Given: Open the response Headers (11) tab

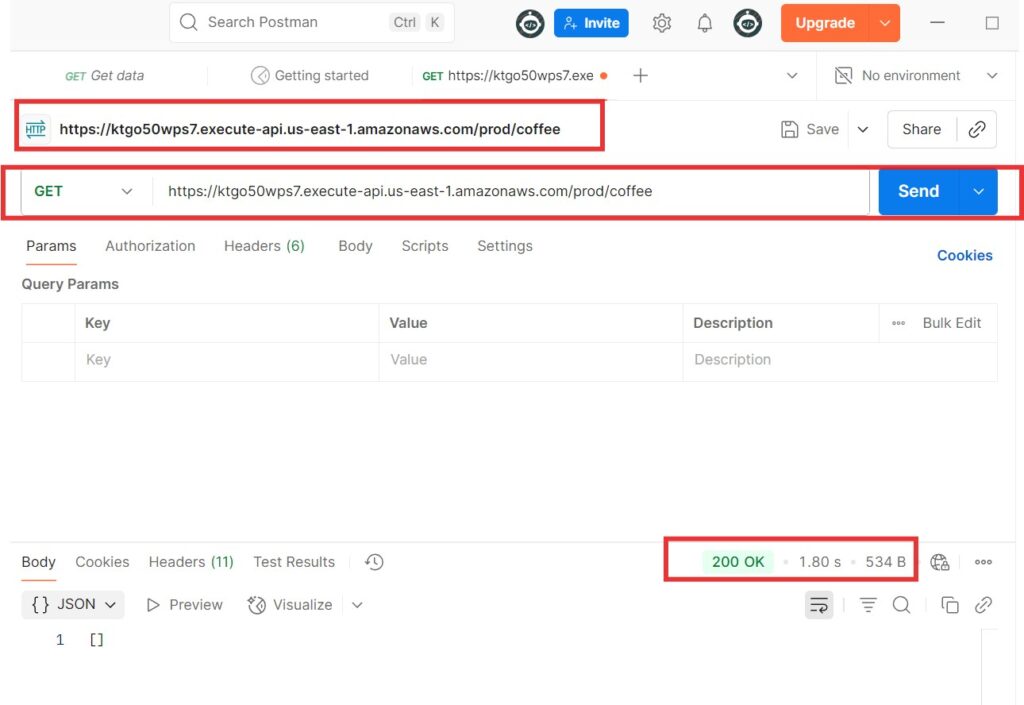Looking at the screenshot, I should [x=191, y=562].
